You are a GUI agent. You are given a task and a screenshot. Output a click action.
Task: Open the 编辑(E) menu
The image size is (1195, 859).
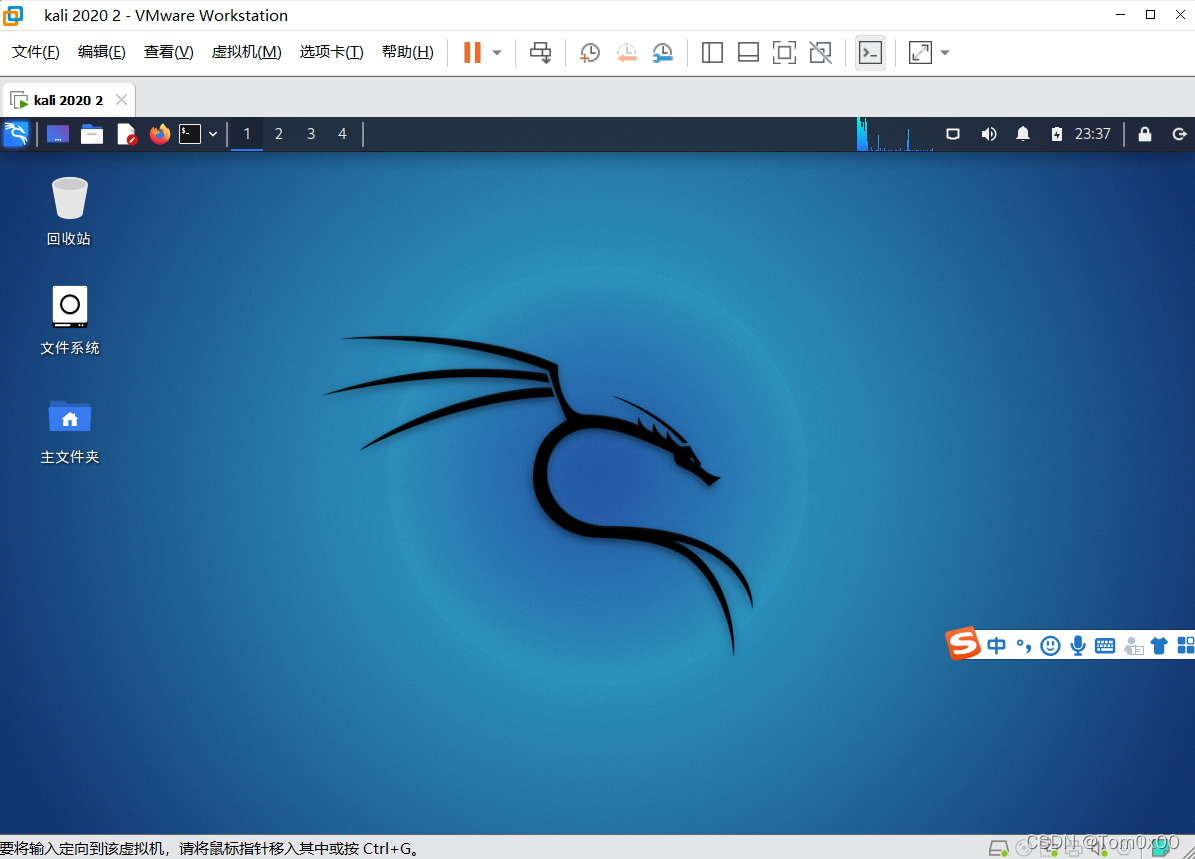(101, 52)
